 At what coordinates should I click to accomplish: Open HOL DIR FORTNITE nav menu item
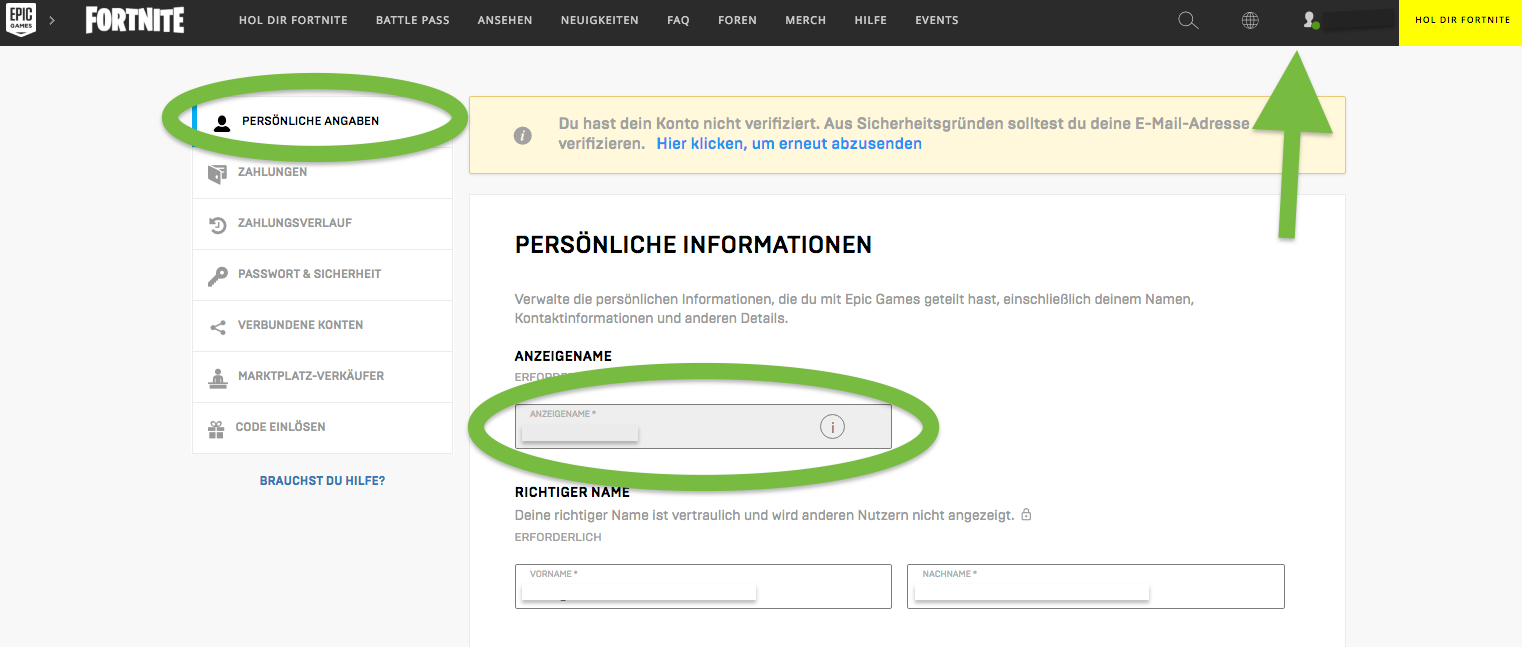point(293,20)
